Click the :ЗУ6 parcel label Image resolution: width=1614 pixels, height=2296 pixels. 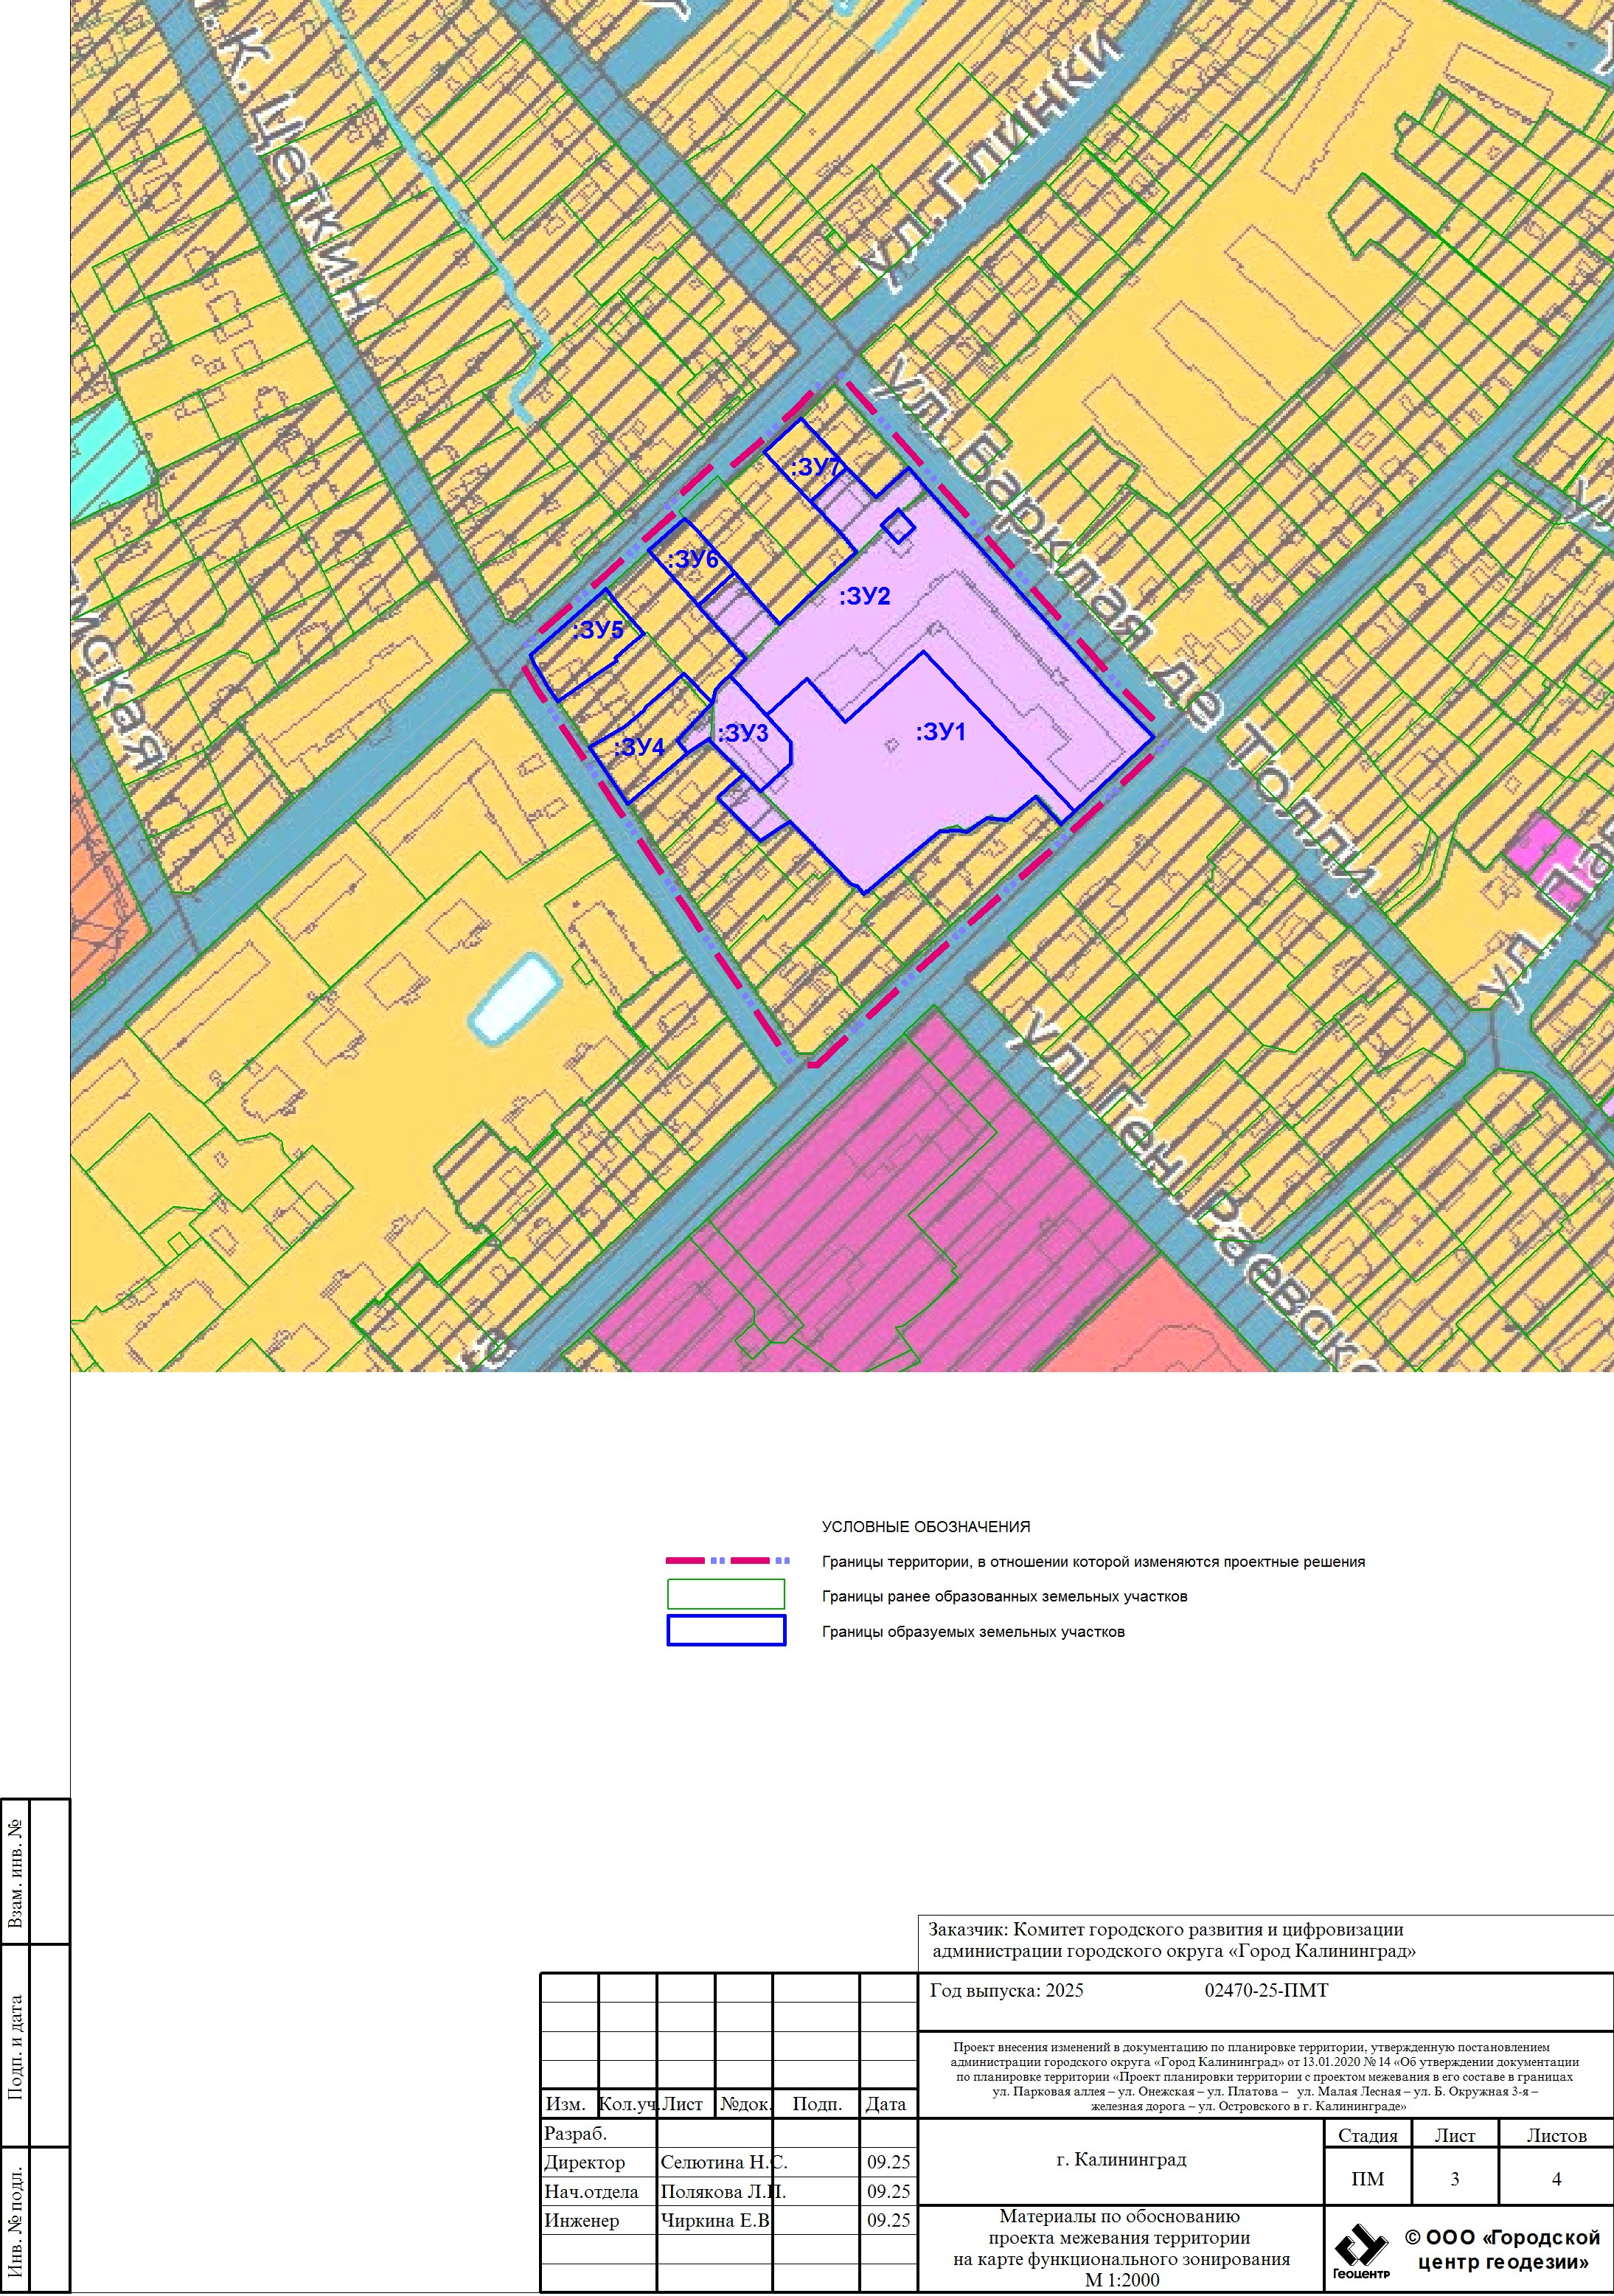(693, 560)
